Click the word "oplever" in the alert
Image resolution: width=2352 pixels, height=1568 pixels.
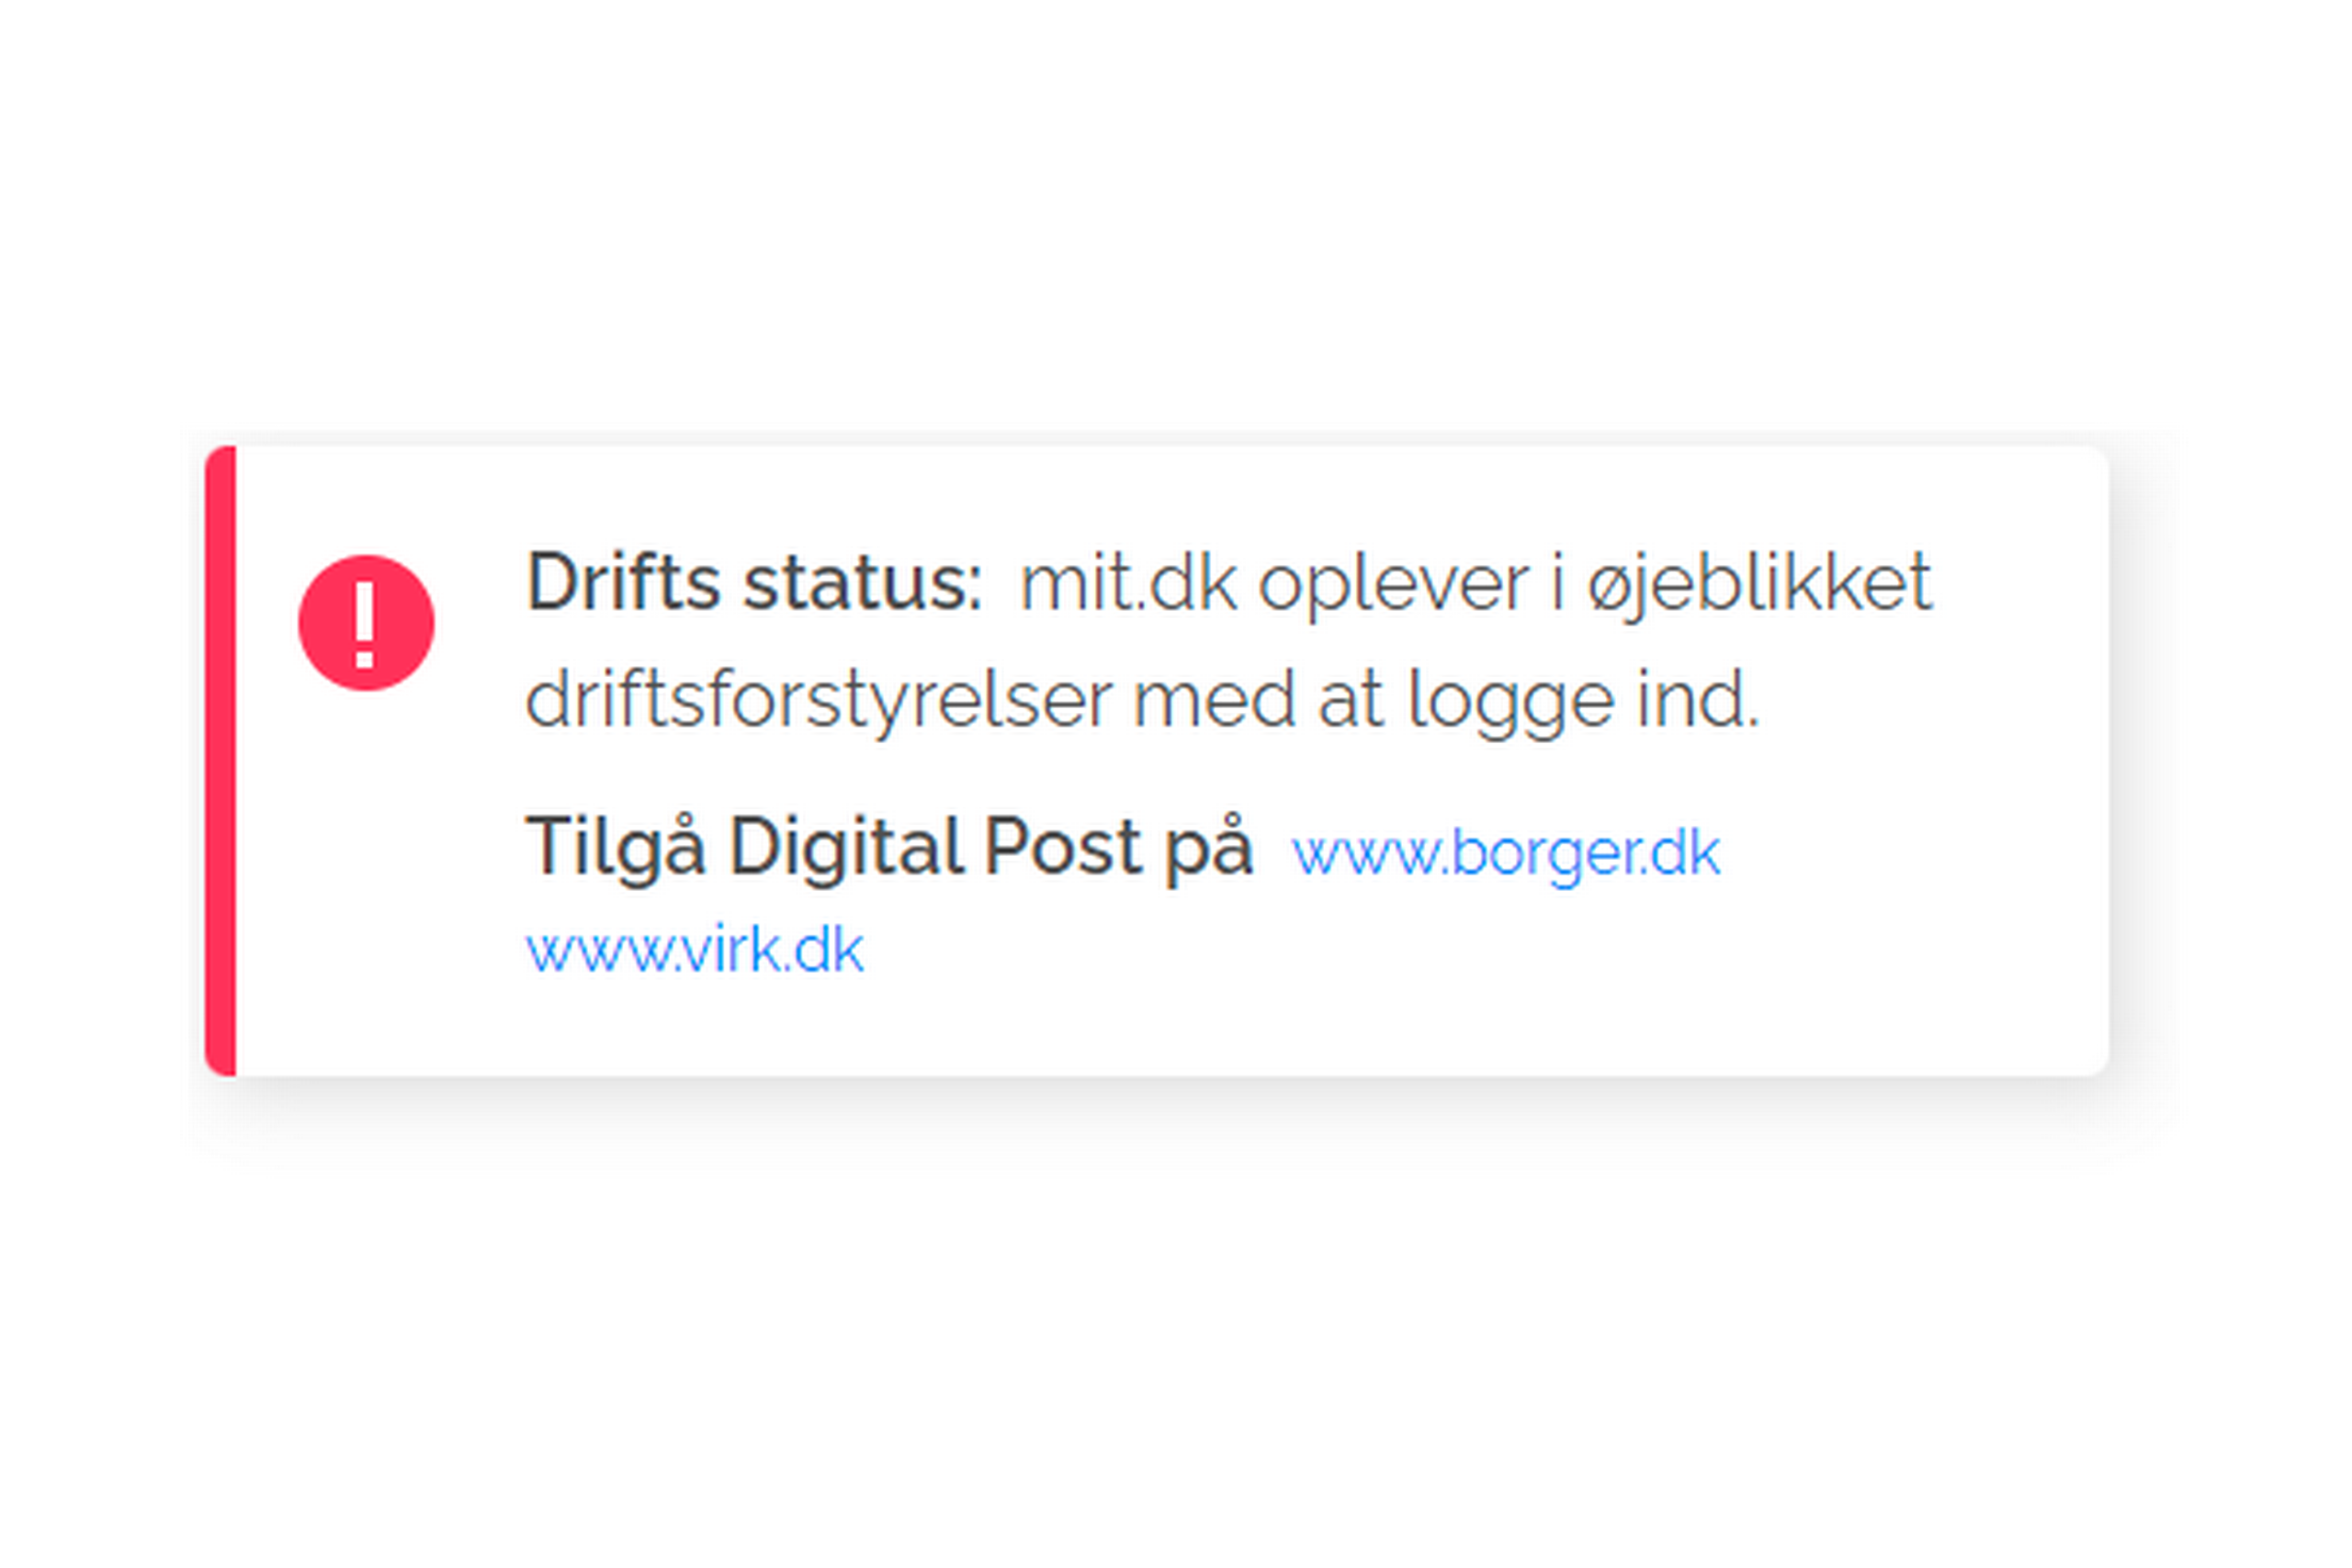[x=1394, y=585]
